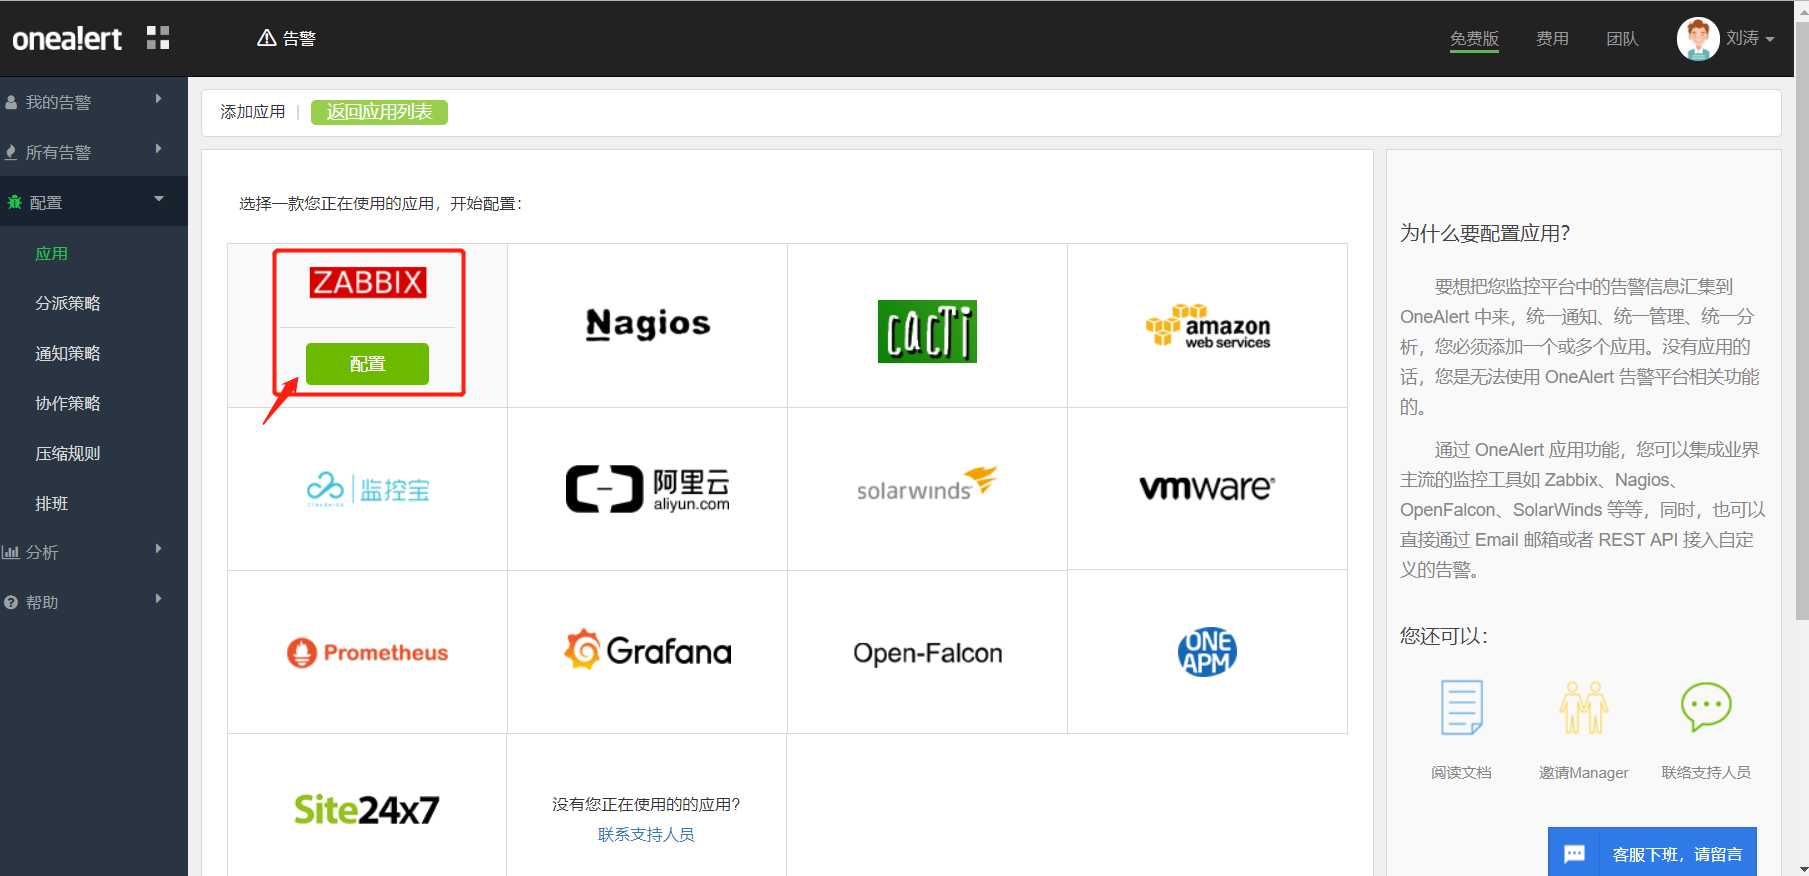Viewport: 1809px width, 876px height.
Task: Click the onealert logo
Action: click(x=67, y=39)
